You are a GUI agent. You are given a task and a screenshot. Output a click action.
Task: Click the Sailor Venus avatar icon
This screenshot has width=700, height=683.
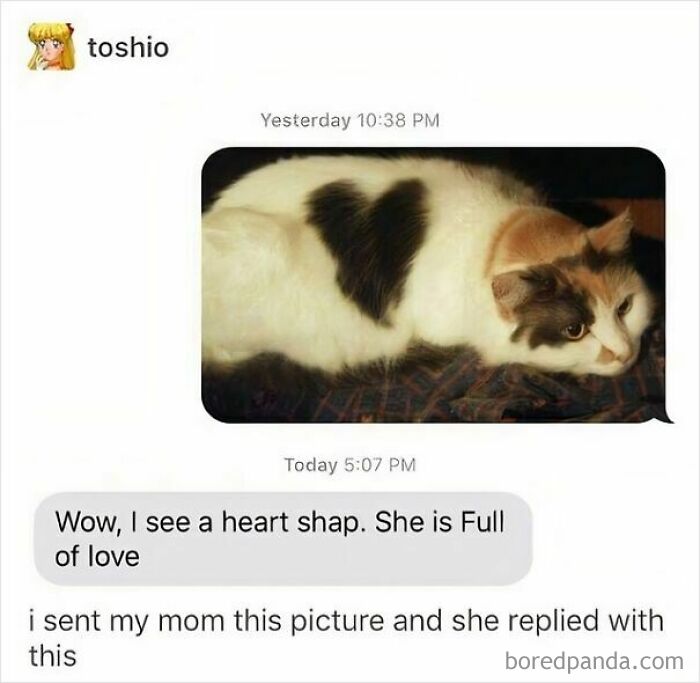[x=50, y=46]
